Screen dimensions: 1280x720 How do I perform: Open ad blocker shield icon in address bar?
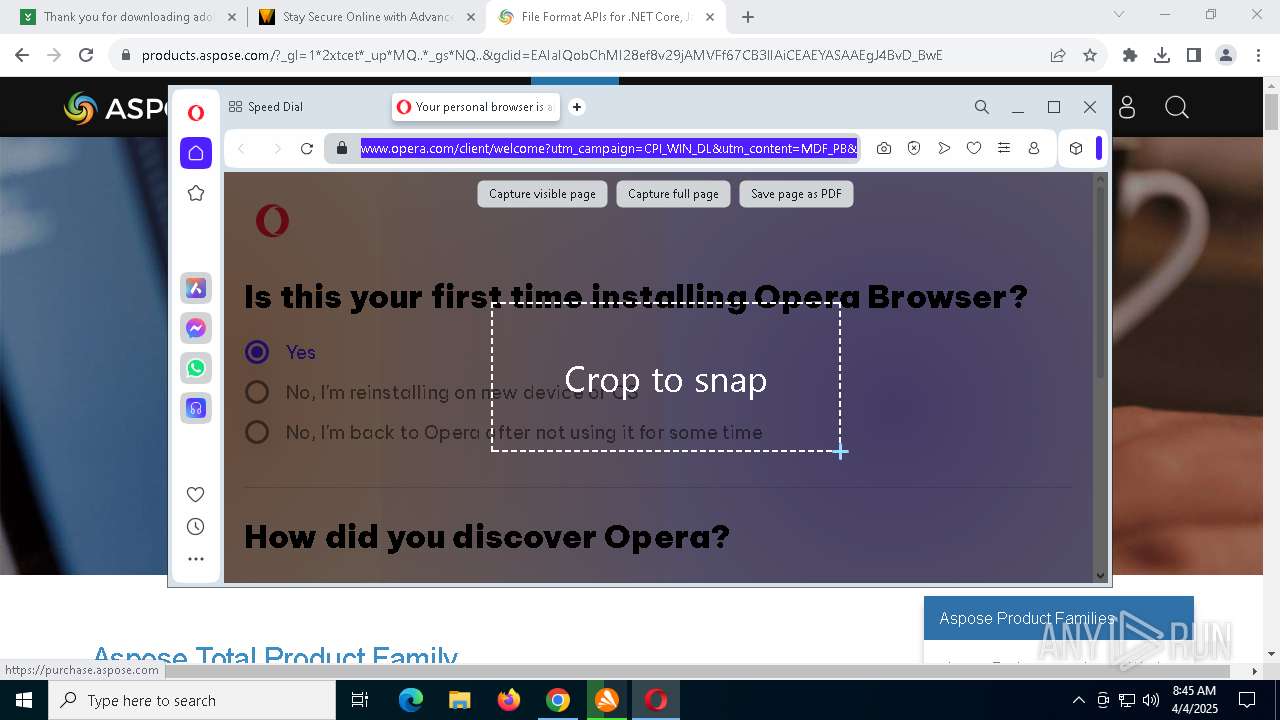(x=914, y=148)
